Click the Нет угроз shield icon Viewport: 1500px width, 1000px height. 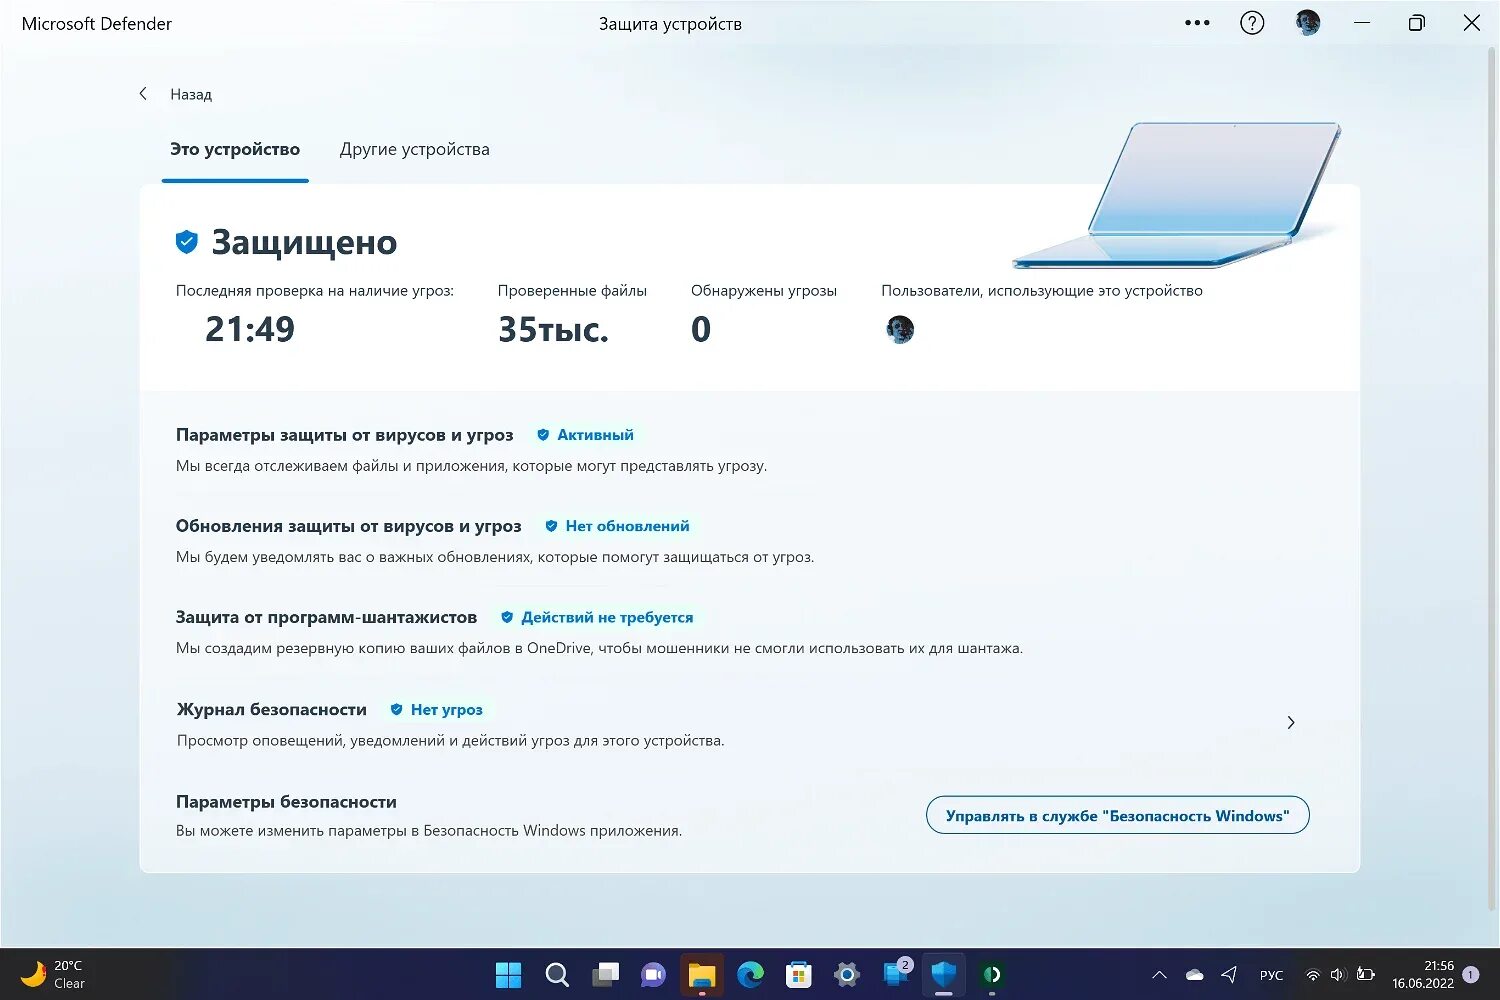(396, 710)
